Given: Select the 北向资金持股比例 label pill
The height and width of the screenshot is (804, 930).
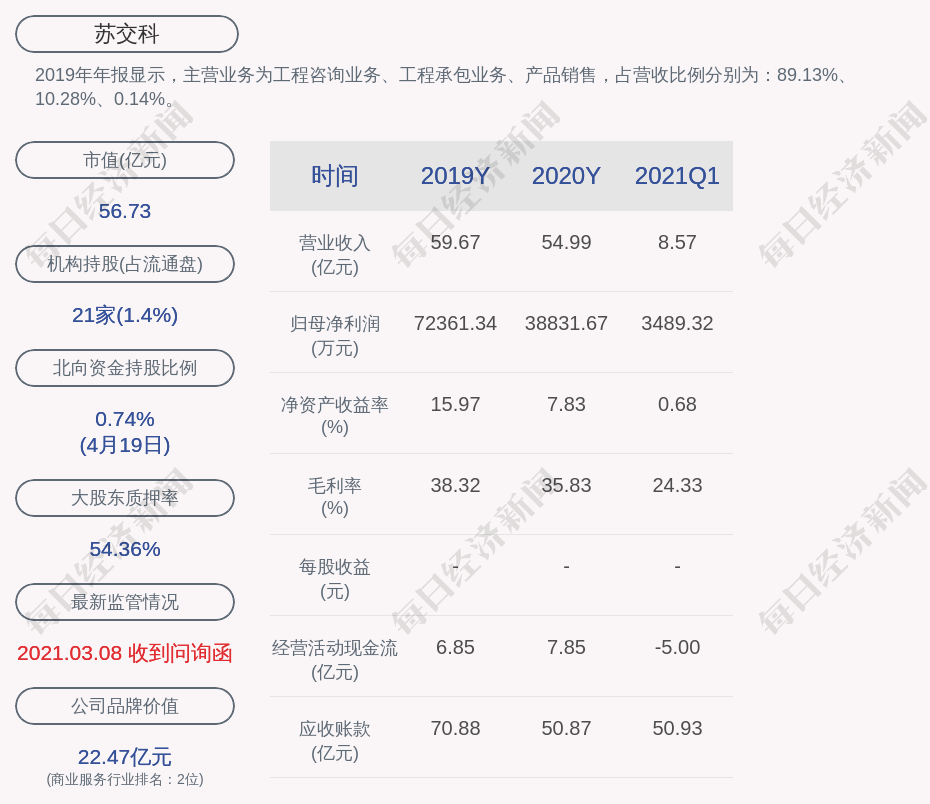Looking at the screenshot, I should click(125, 368).
